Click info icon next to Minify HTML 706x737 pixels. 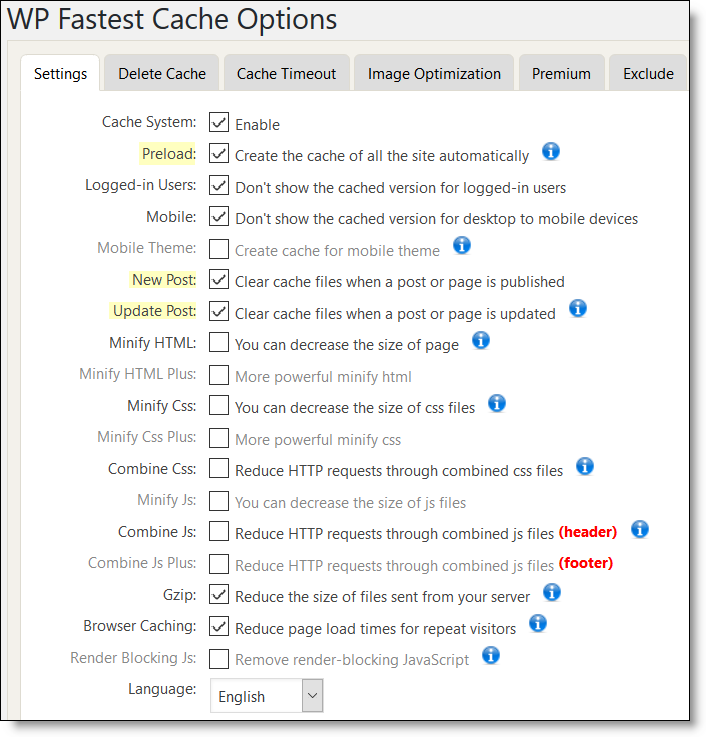480,341
